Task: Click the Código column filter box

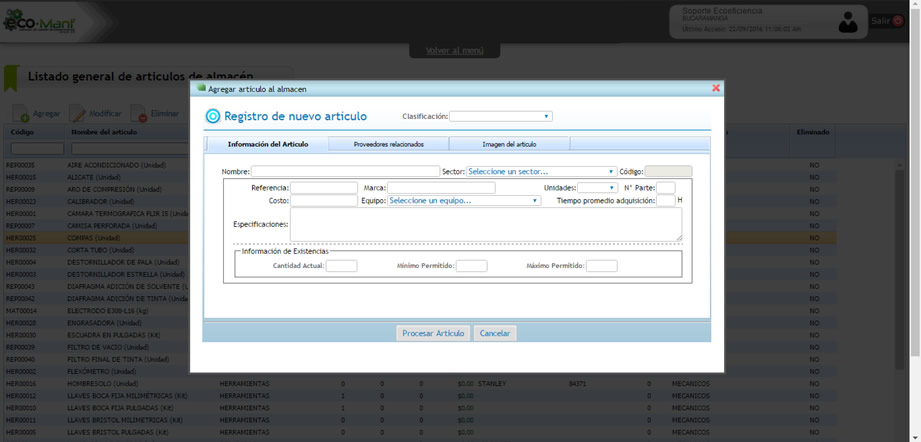Action: [x=37, y=149]
